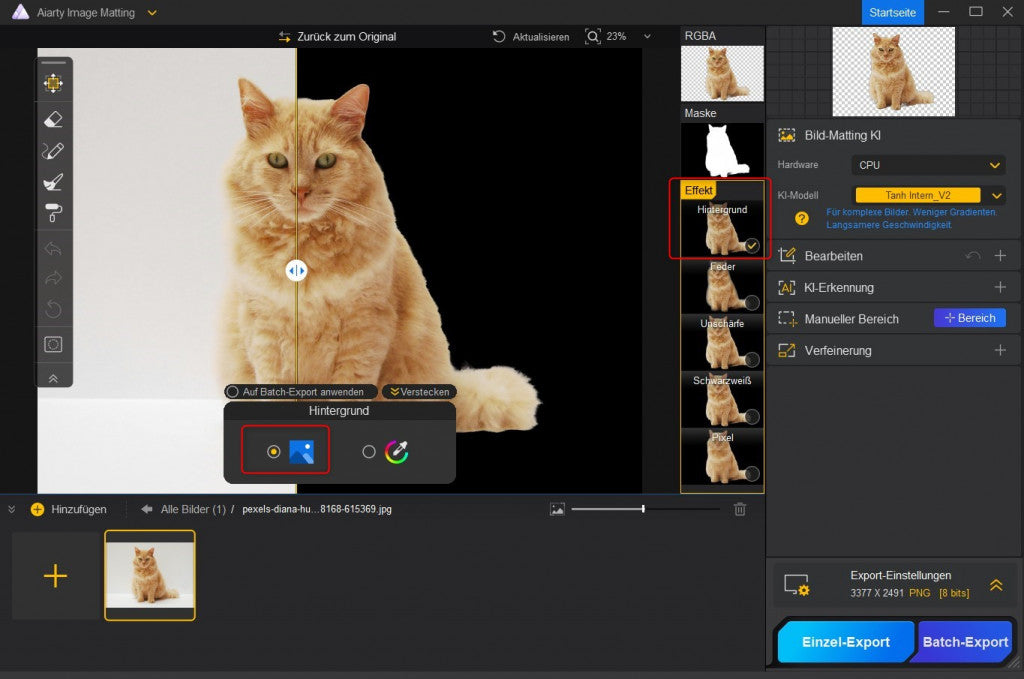Image resolution: width=1024 pixels, height=679 pixels.
Task: Click the trash icon to delete image
Action: pyautogui.click(x=740, y=509)
